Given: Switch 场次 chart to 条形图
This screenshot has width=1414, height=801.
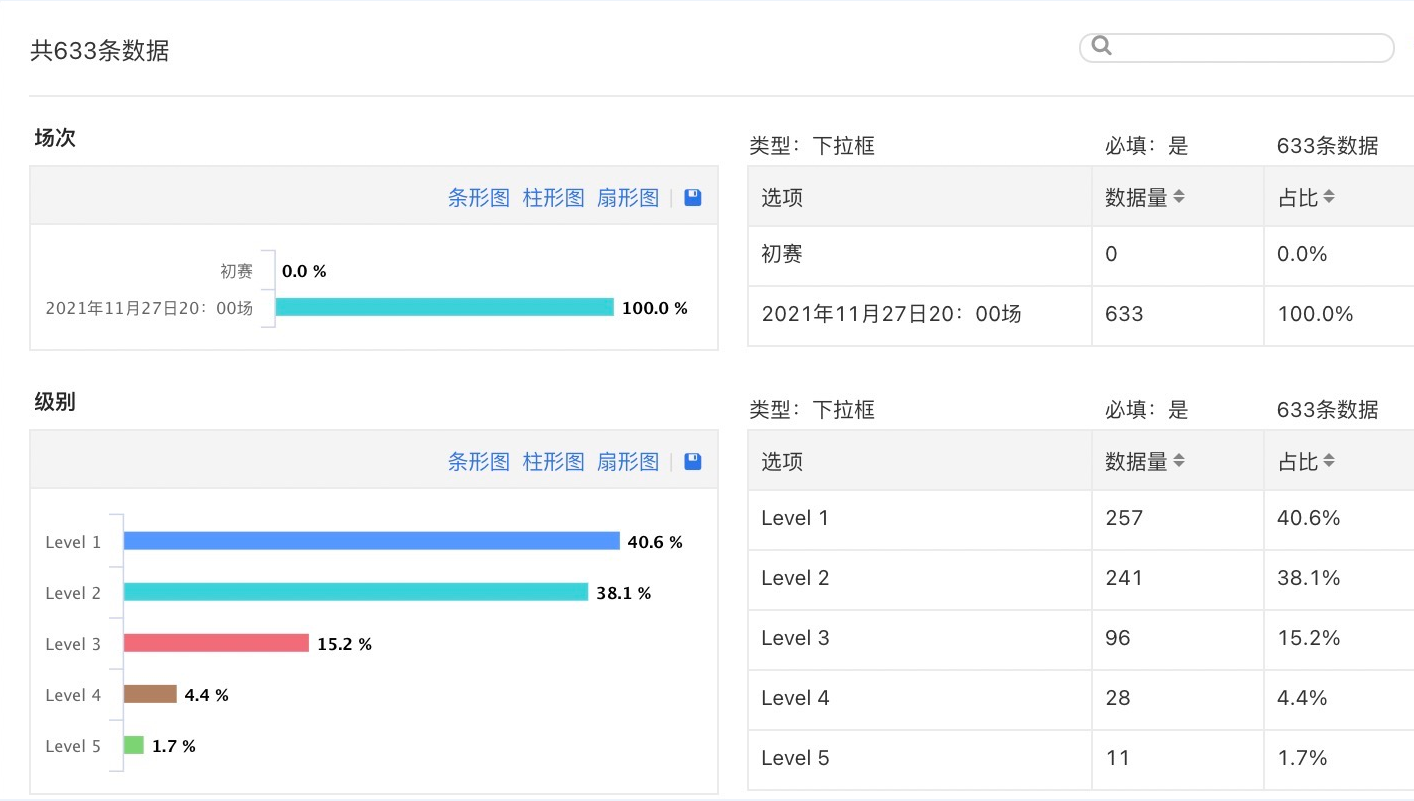Looking at the screenshot, I should 479,198.
